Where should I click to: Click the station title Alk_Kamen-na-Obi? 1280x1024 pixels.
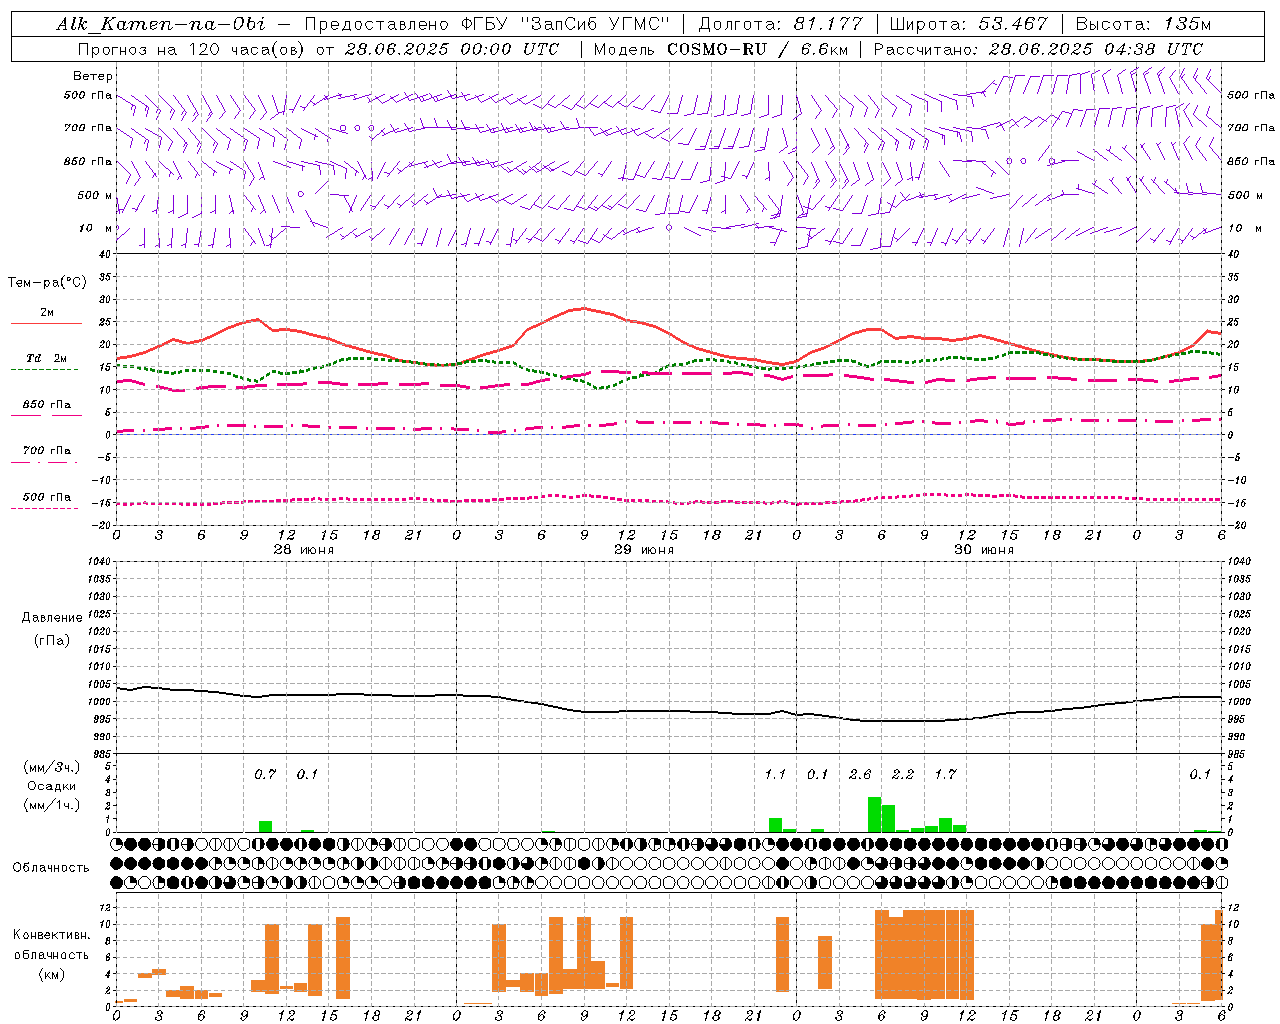point(161,25)
